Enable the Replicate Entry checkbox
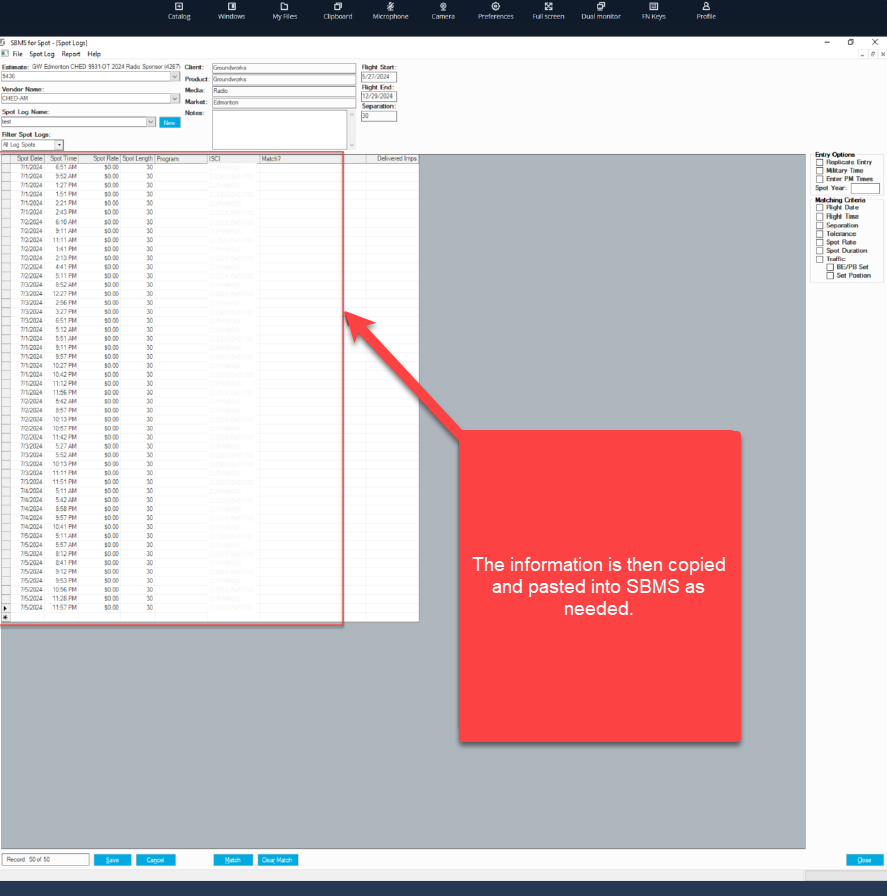Image resolution: width=887 pixels, height=896 pixels. click(820, 162)
